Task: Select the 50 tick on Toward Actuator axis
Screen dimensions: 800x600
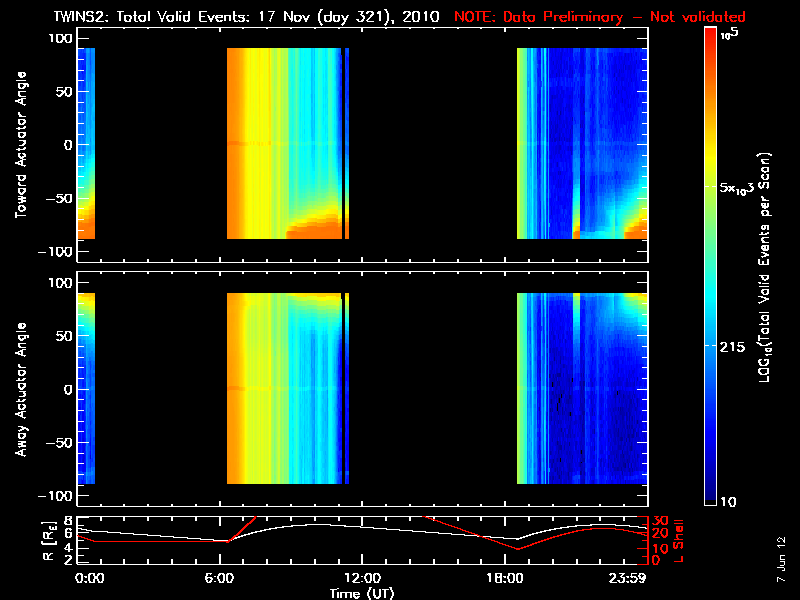Action: pyautogui.click(x=64, y=92)
